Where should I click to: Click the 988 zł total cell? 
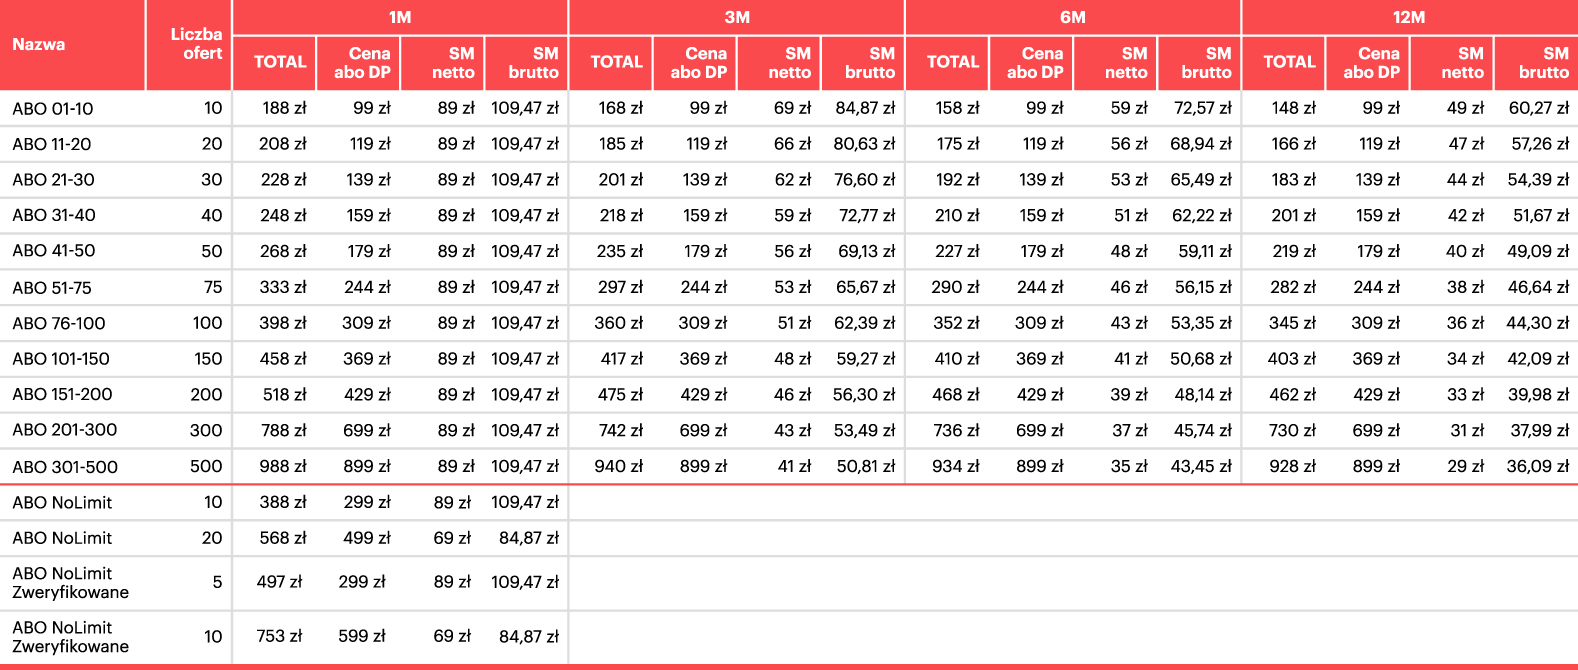[284, 467]
